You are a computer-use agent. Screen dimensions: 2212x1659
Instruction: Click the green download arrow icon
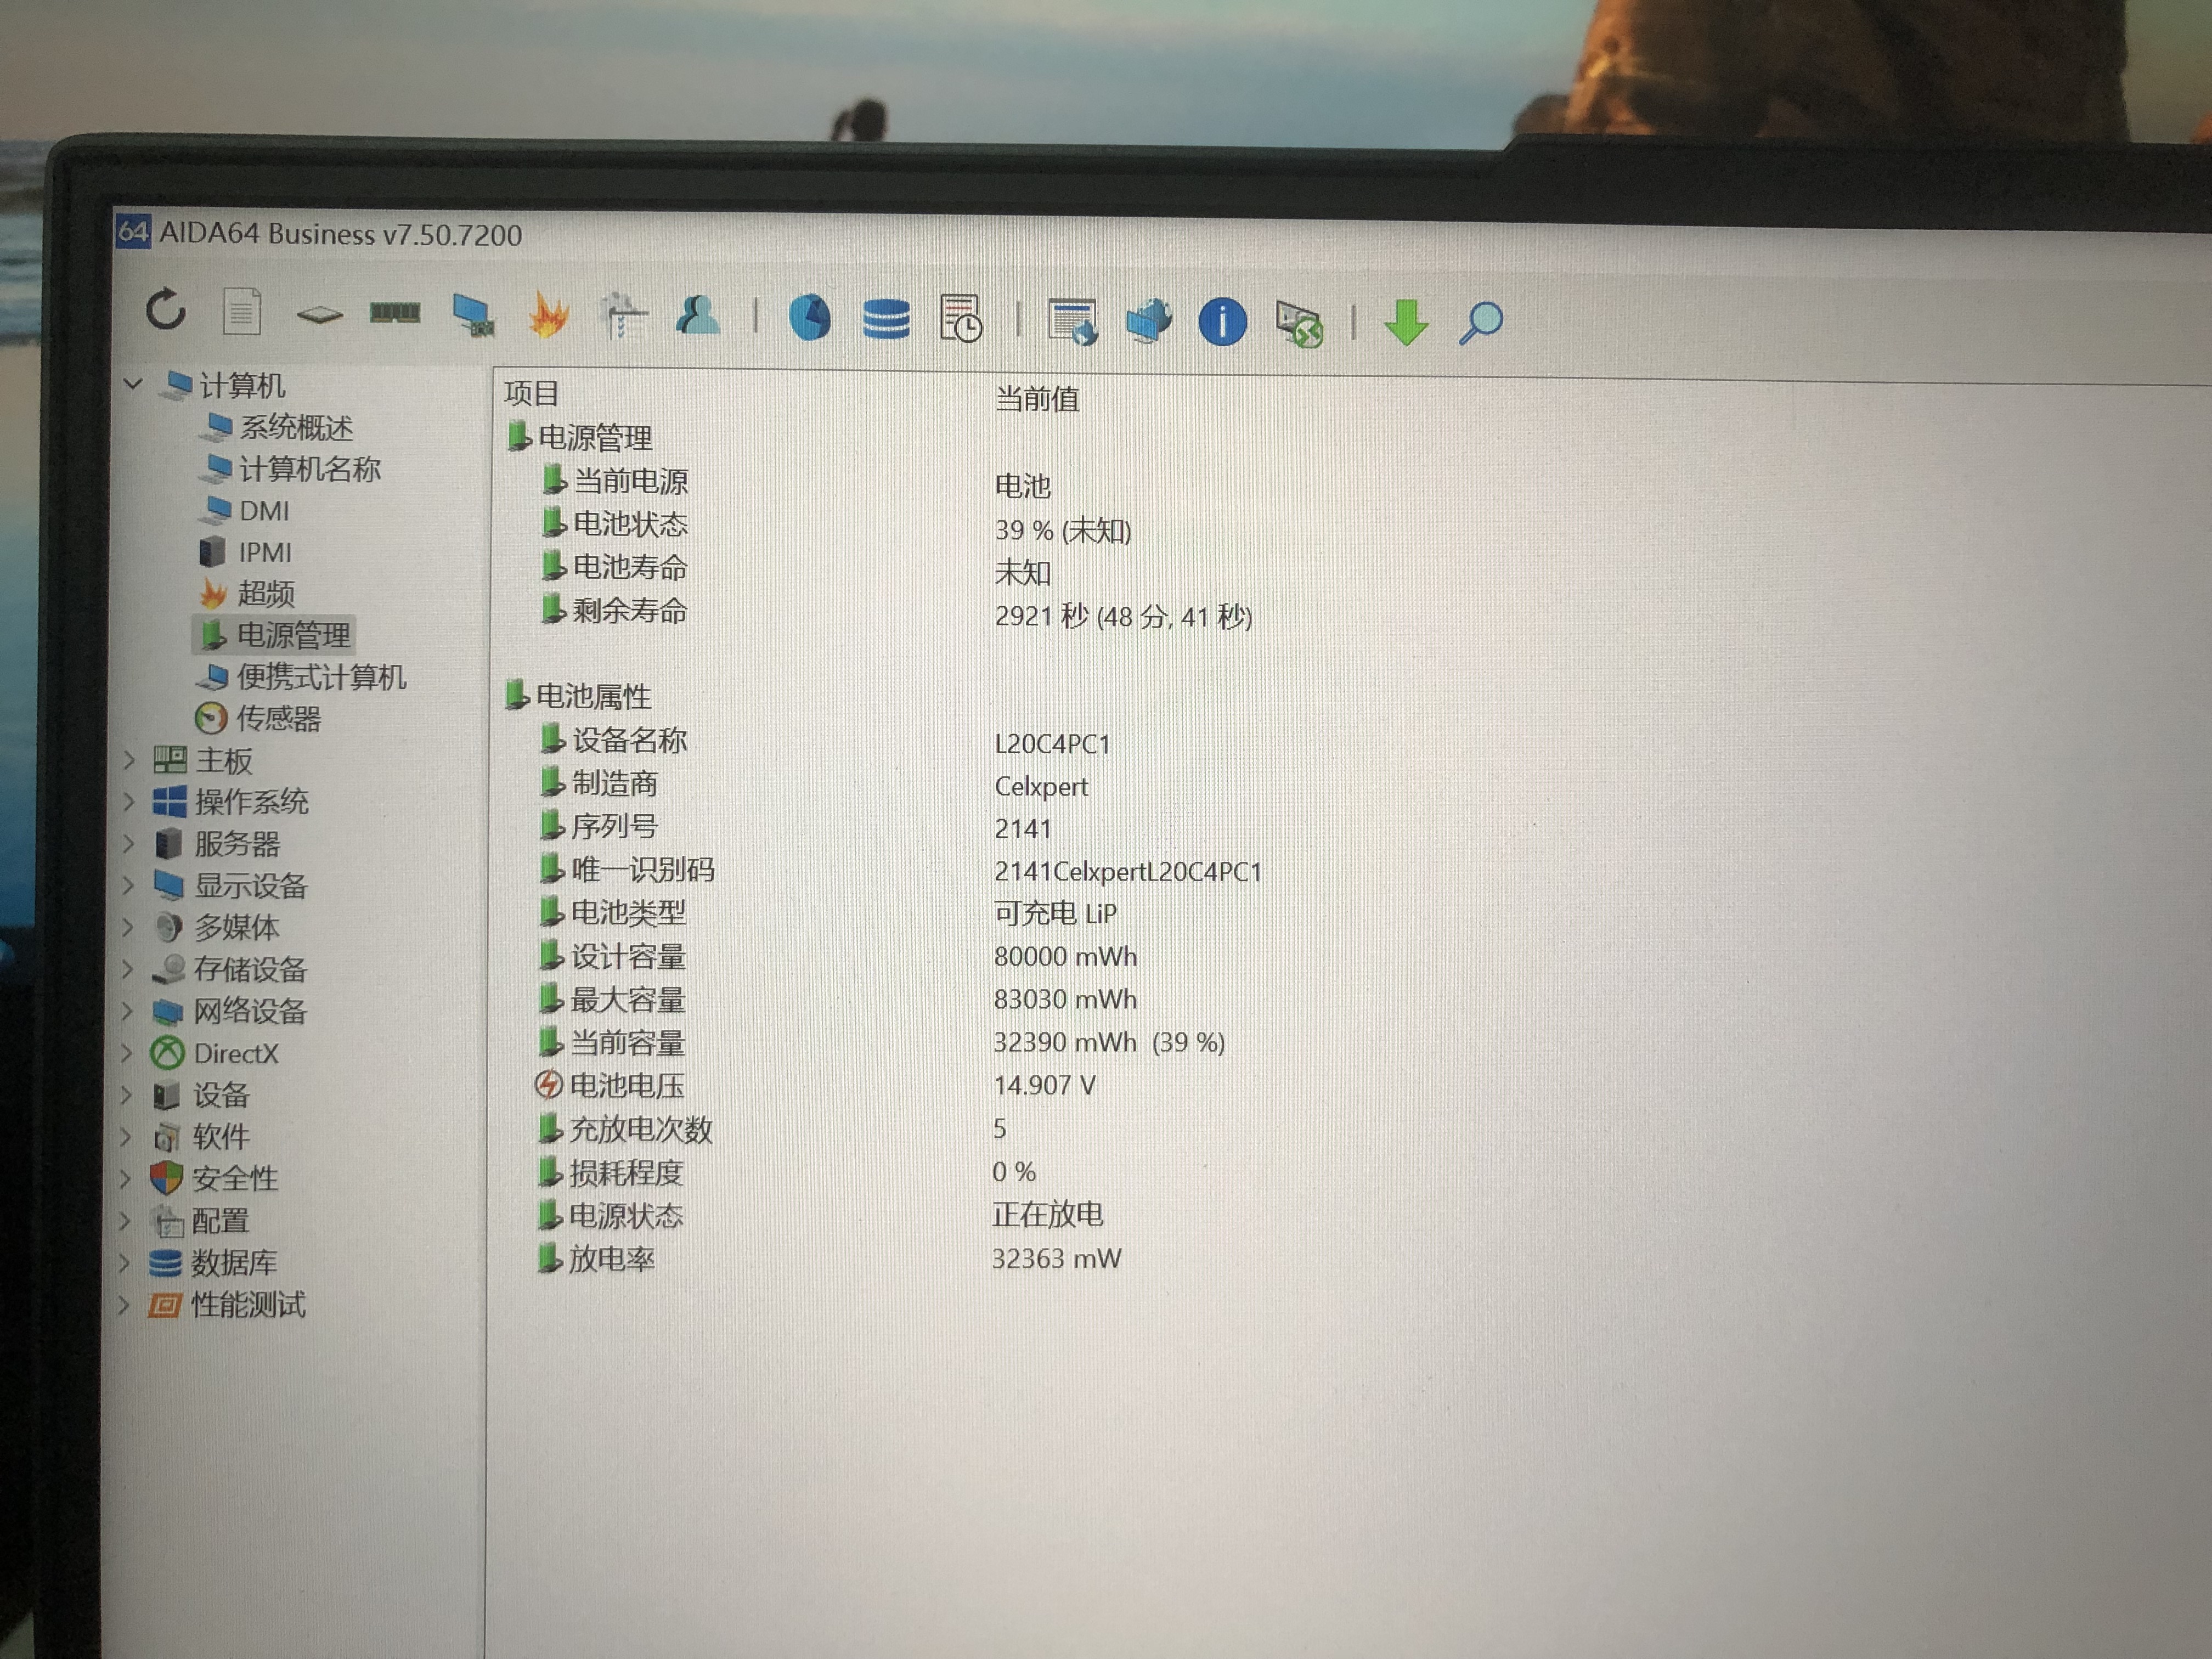[x=1406, y=323]
